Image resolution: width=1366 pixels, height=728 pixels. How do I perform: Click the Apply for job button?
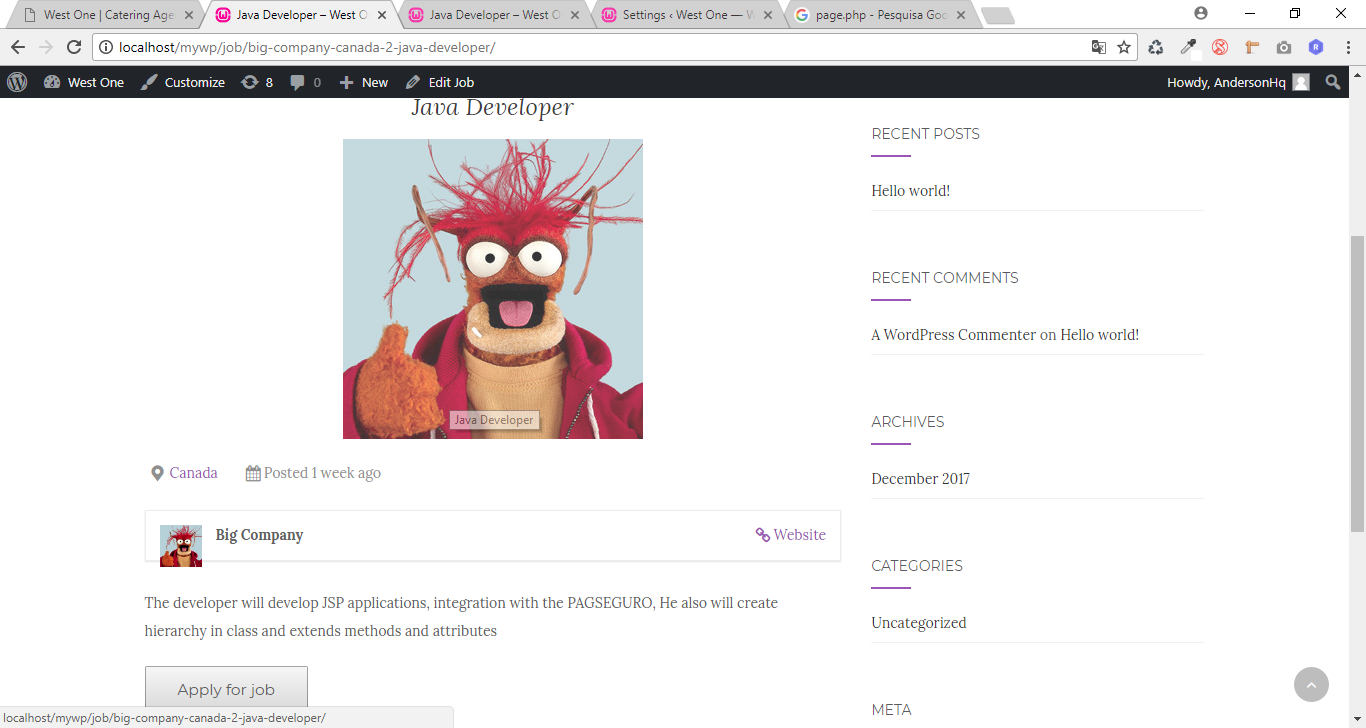pos(226,689)
